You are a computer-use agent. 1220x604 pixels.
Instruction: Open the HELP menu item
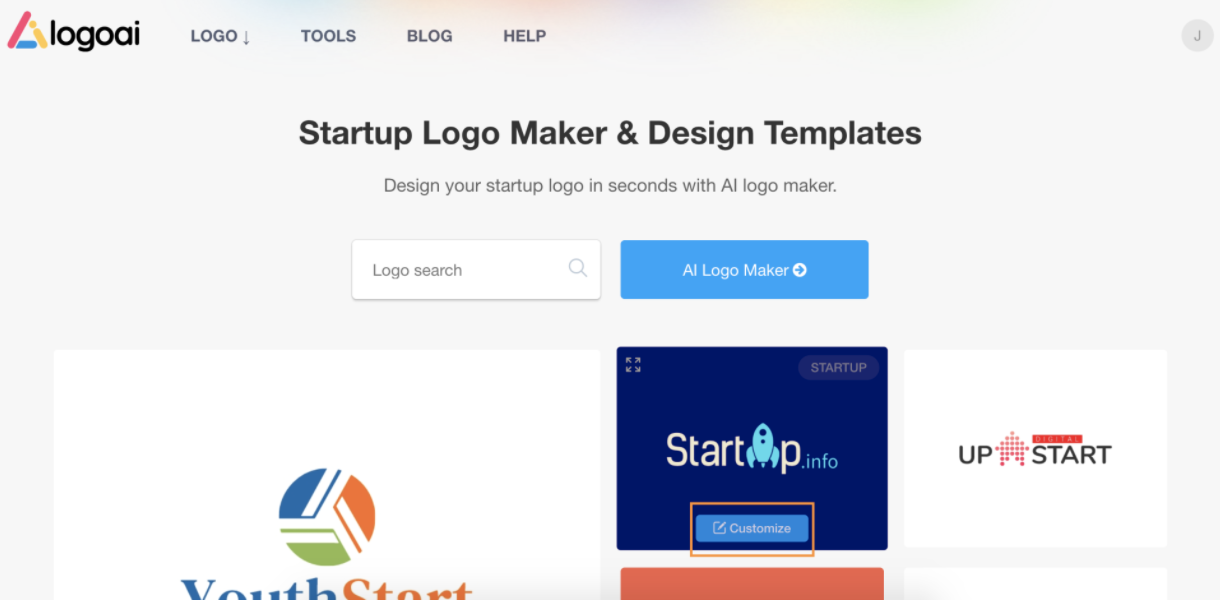524,36
